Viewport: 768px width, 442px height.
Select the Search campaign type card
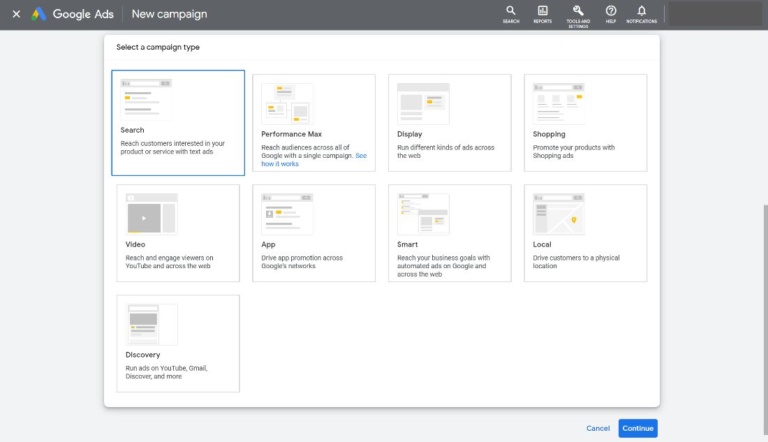(178, 123)
